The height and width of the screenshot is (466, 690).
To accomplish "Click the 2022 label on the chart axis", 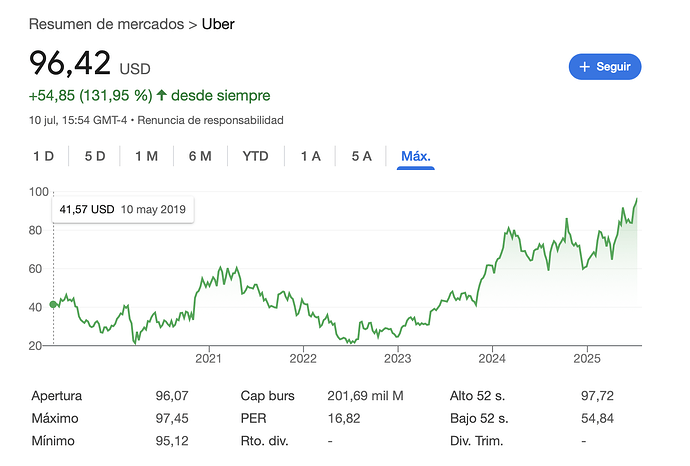I will (303, 359).
